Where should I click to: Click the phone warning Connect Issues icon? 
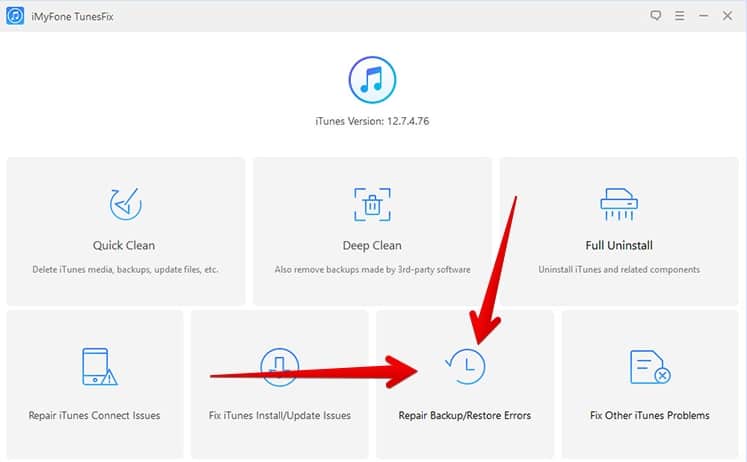tap(99, 366)
